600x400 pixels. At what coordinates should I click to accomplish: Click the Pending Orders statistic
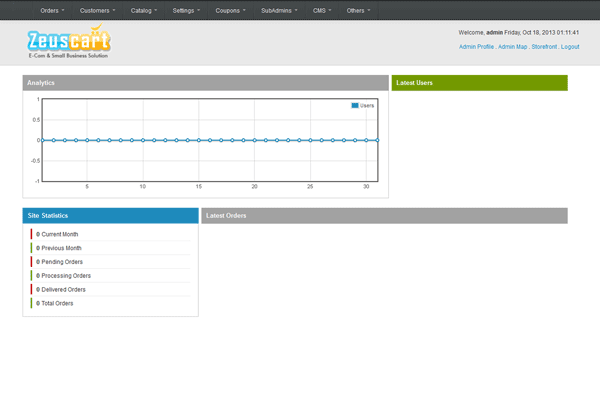tap(62, 262)
